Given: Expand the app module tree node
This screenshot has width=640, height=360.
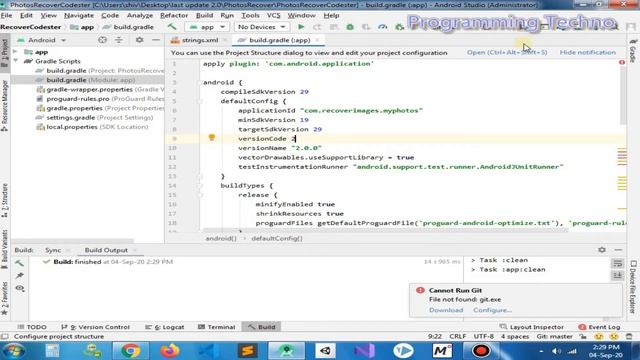Looking at the screenshot, I should point(16,52).
